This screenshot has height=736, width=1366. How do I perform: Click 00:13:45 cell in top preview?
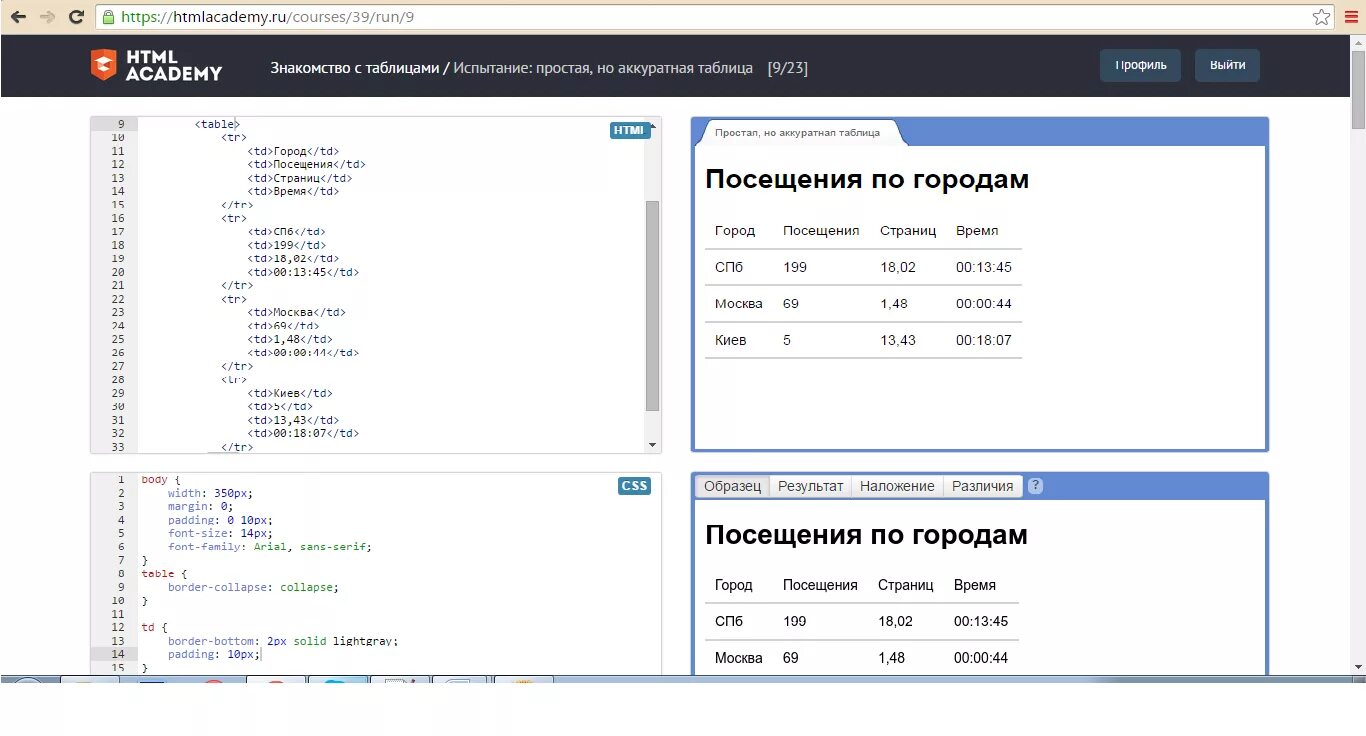[984, 268]
